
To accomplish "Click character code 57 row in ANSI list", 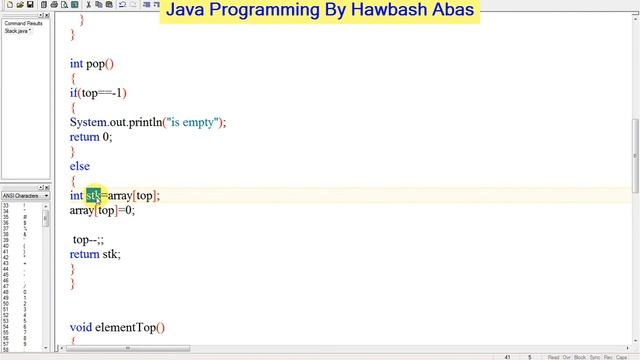I will (x=16, y=344).
